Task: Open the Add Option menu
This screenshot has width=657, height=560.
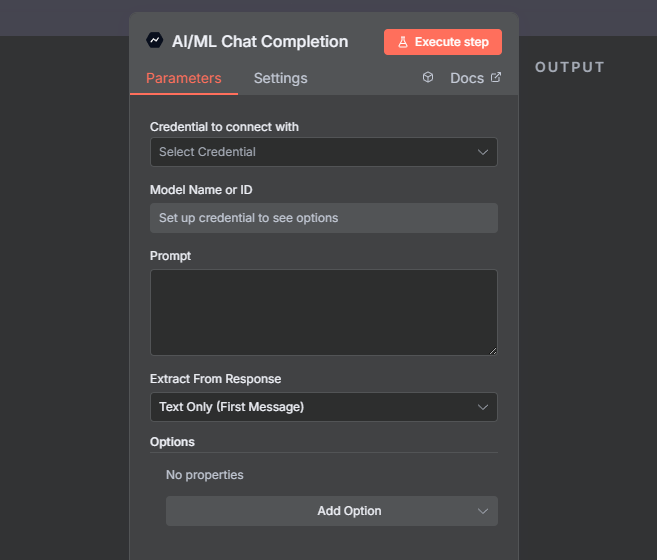Action: [x=331, y=511]
